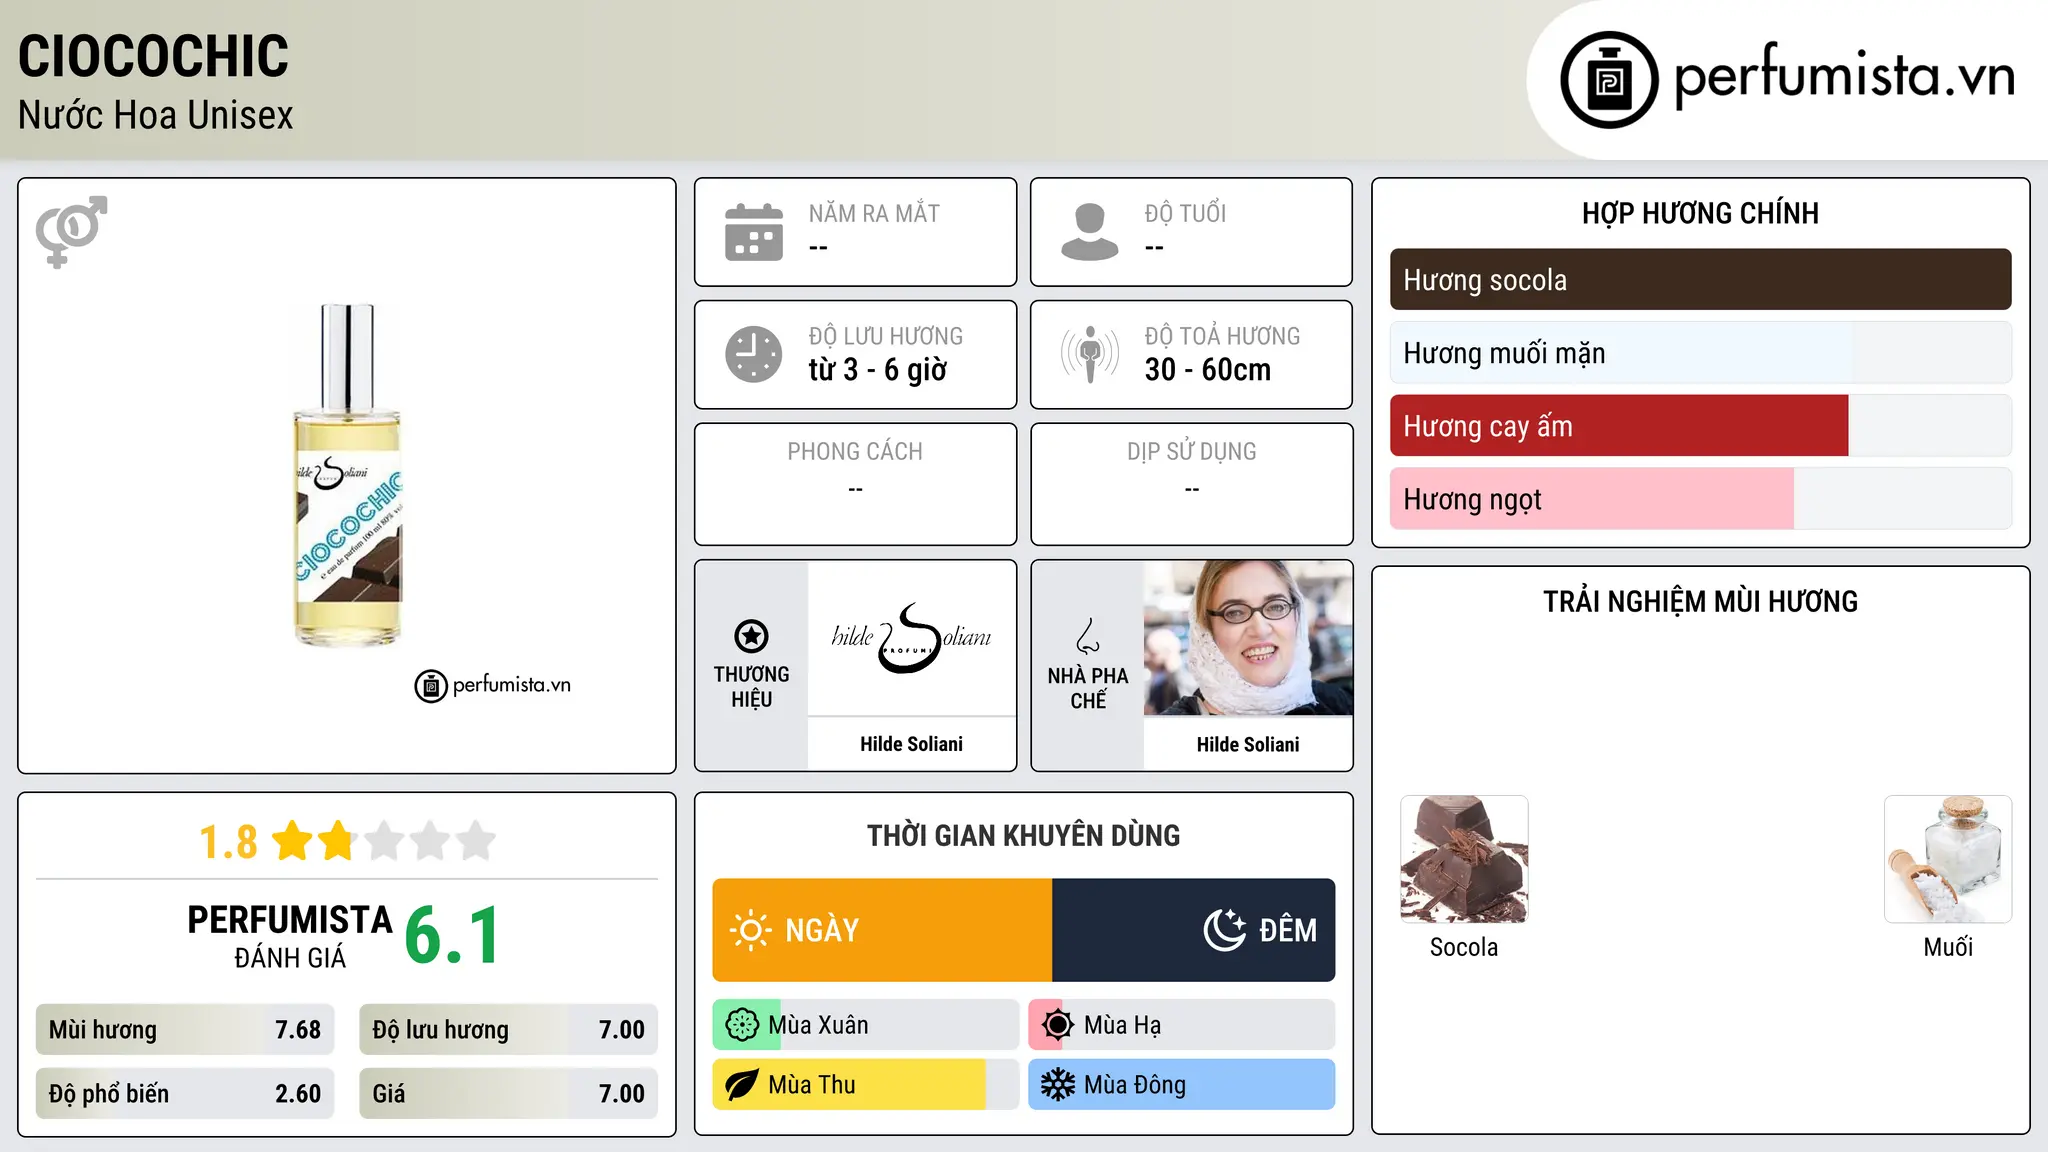Click the Muối note label

(x=1948, y=947)
